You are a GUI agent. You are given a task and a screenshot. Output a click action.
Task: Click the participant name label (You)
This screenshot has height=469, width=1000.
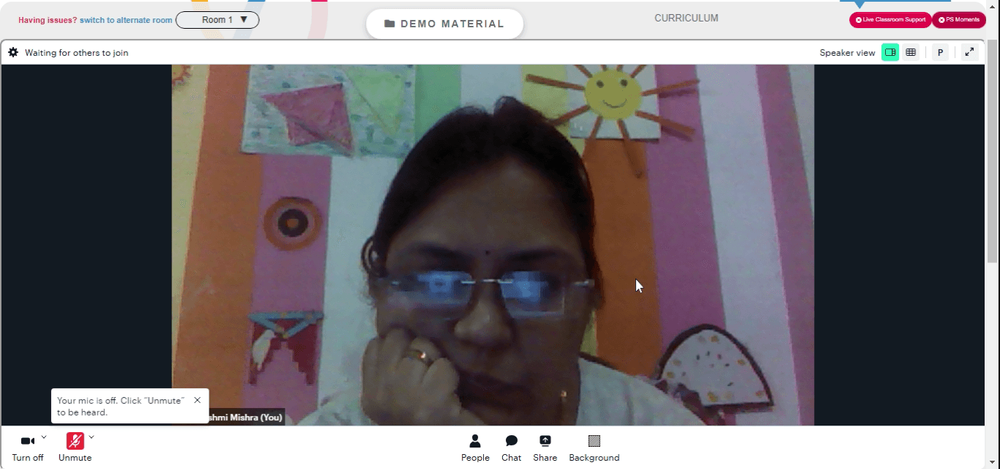[x=244, y=418]
